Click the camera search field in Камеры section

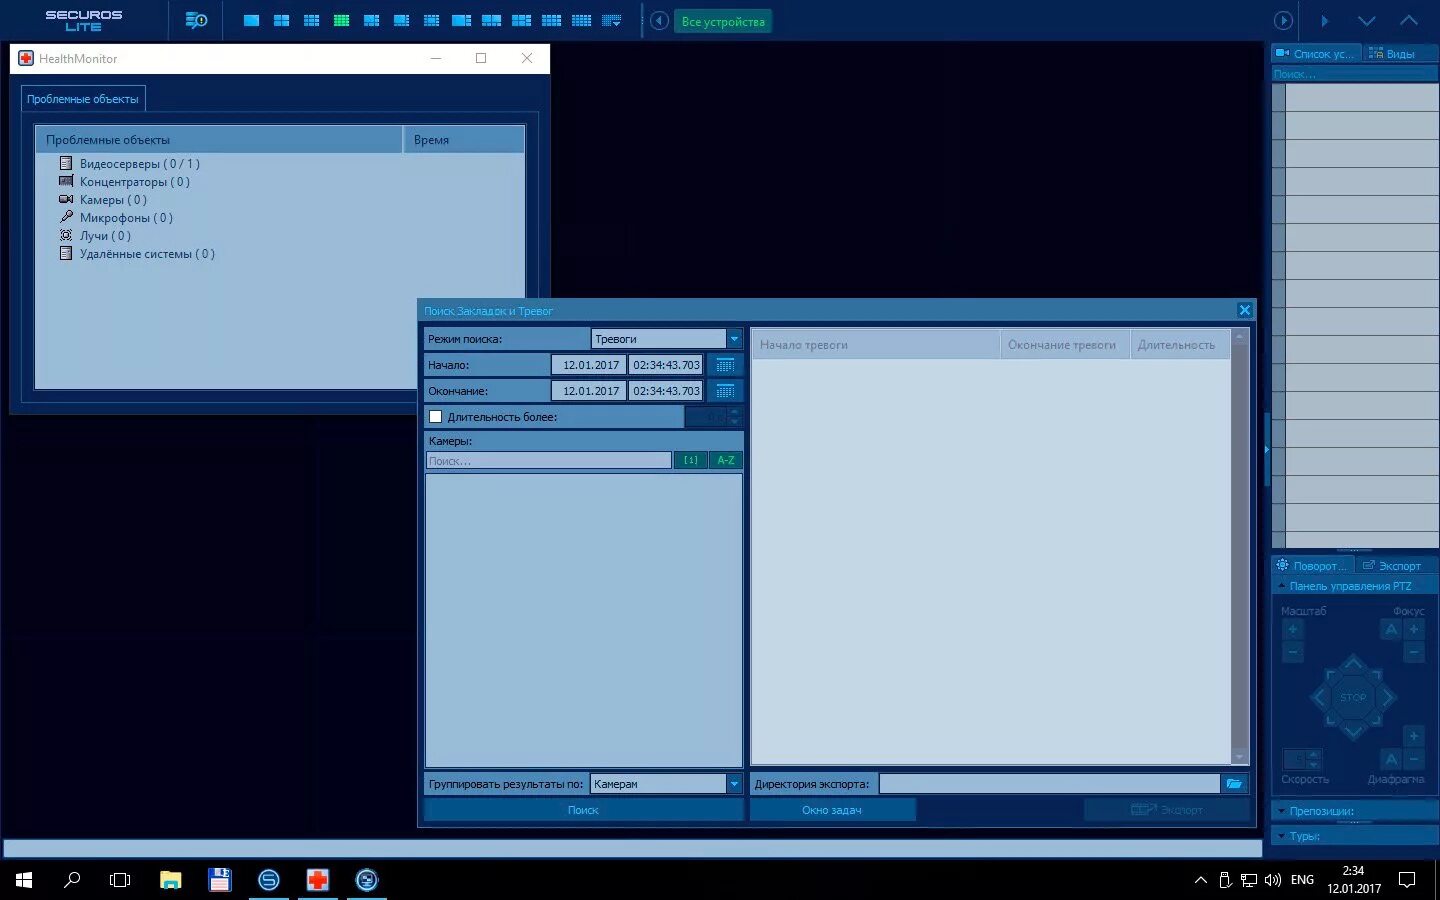549,461
